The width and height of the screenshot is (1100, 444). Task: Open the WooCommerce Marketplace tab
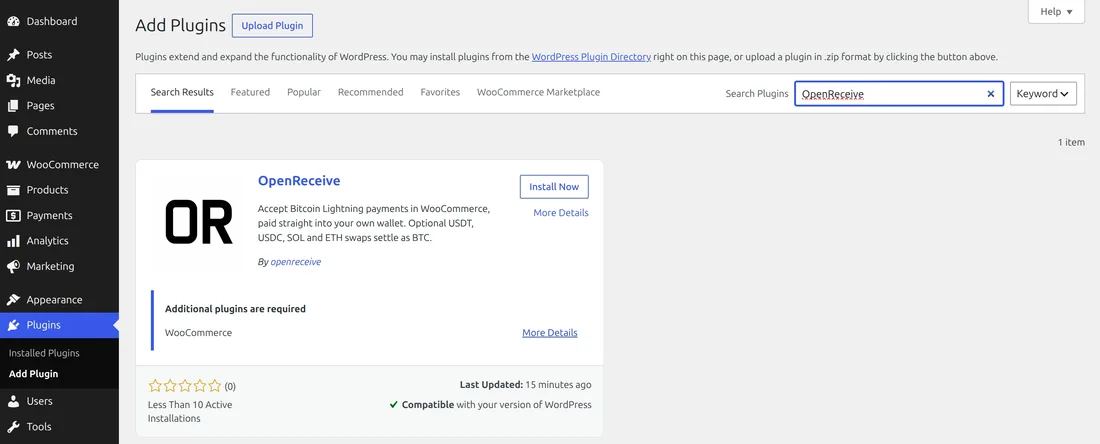538,92
